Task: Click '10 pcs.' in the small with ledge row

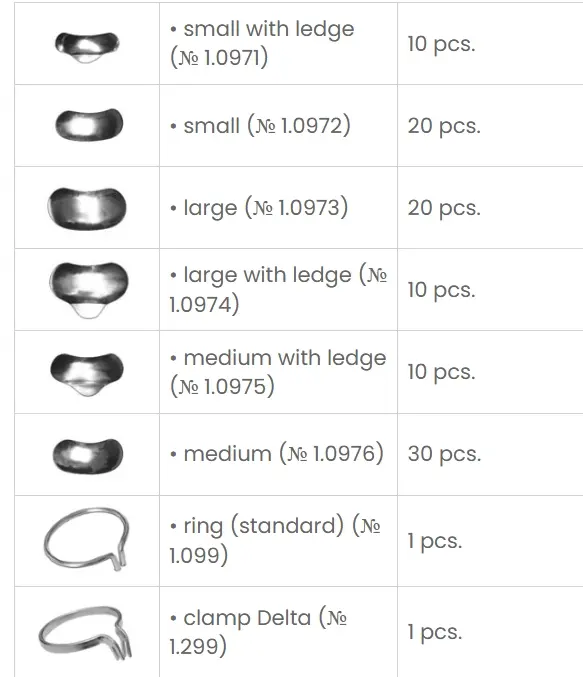Action: pos(441,44)
